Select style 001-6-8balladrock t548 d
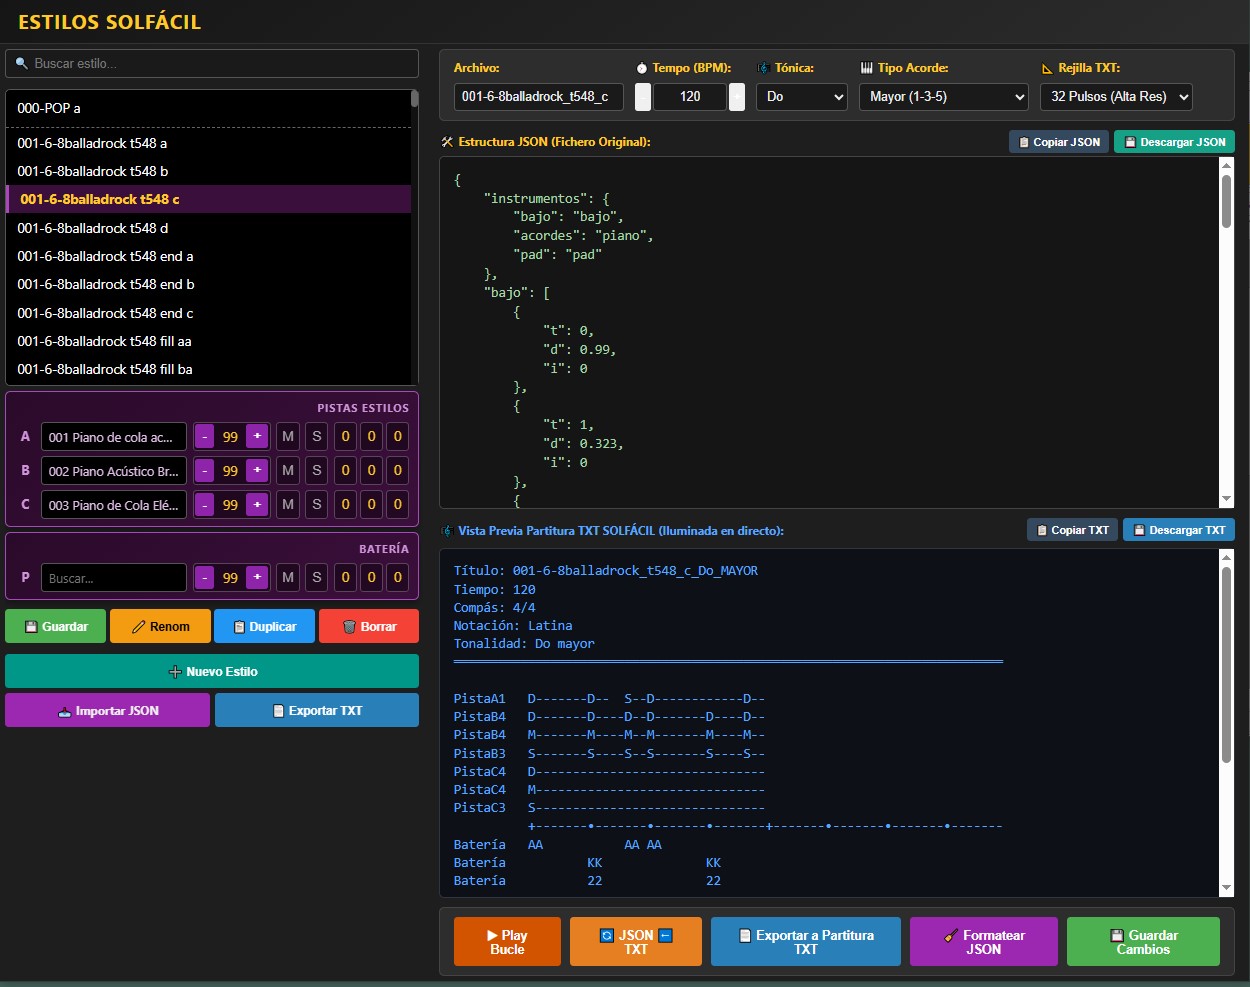1250x987 pixels. (x=208, y=228)
